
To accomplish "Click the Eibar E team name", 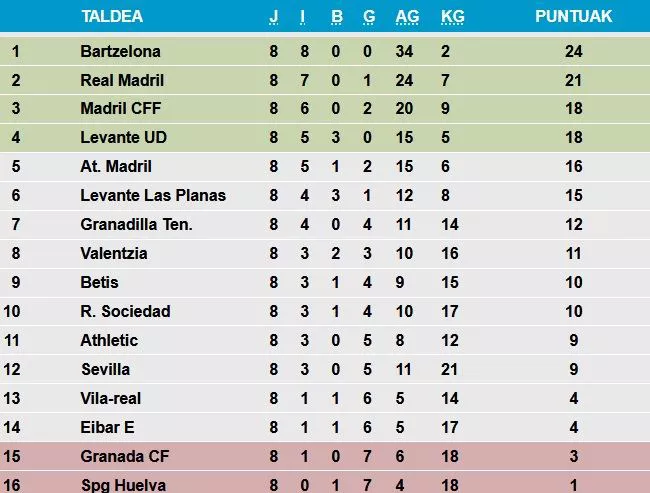I will pyautogui.click(x=107, y=427).
